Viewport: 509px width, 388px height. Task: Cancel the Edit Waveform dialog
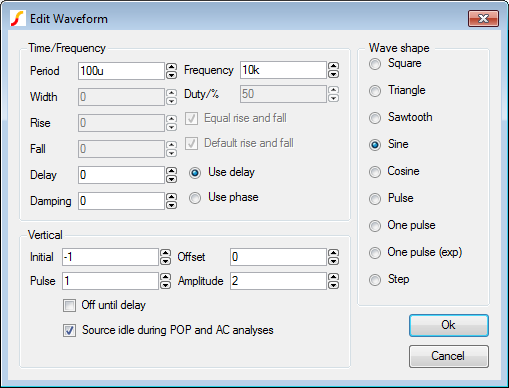(x=449, y=356)
